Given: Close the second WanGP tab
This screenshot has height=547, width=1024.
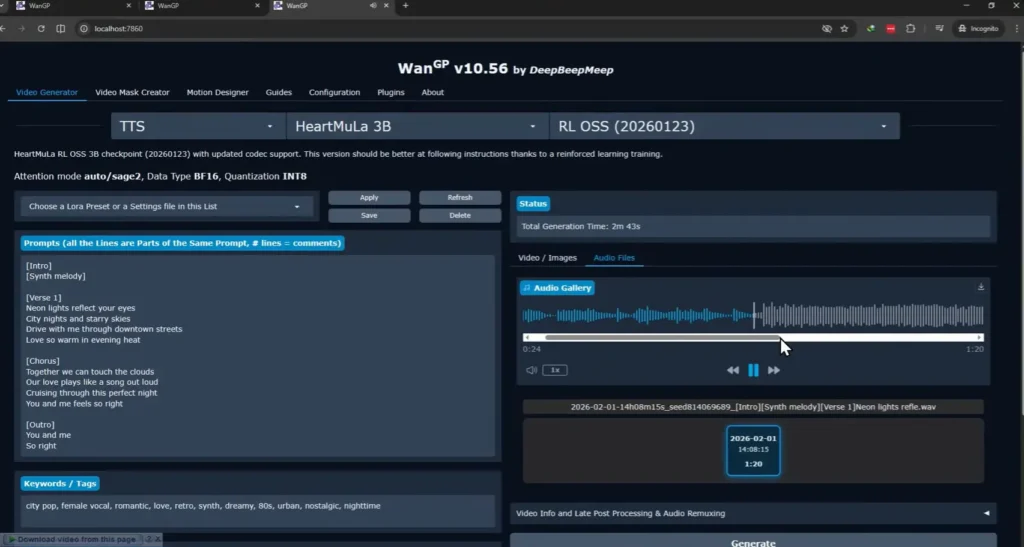Looking at the screenshot, I should click(257, 5).
